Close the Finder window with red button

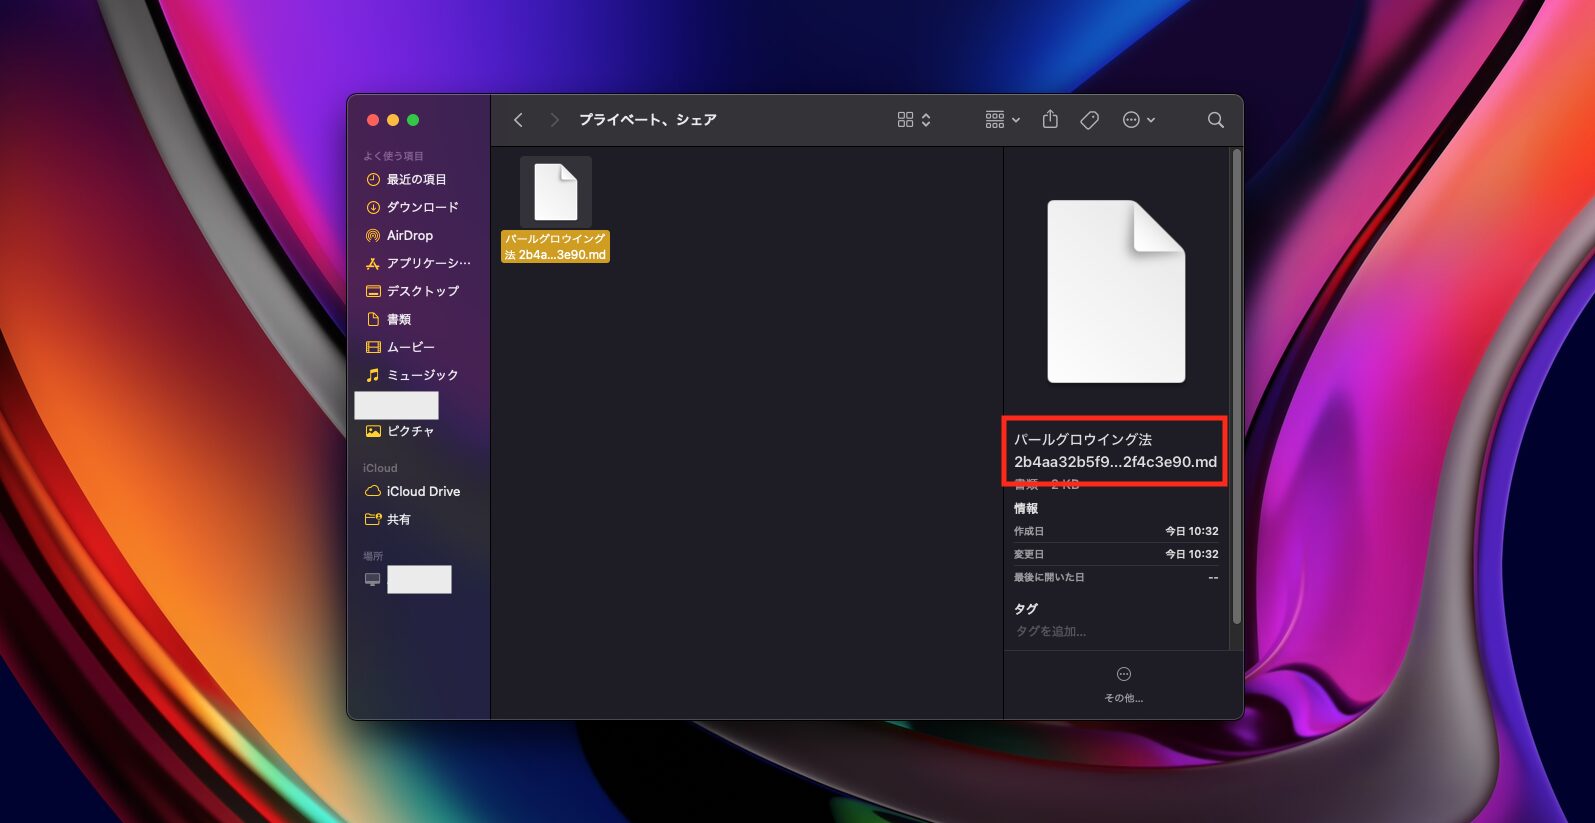tap(373, 120)
